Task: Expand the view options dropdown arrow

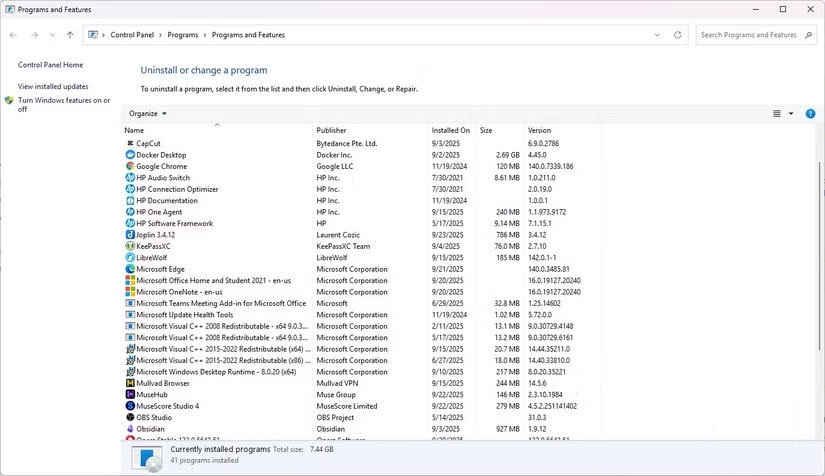Action: [x=791, y=114]
